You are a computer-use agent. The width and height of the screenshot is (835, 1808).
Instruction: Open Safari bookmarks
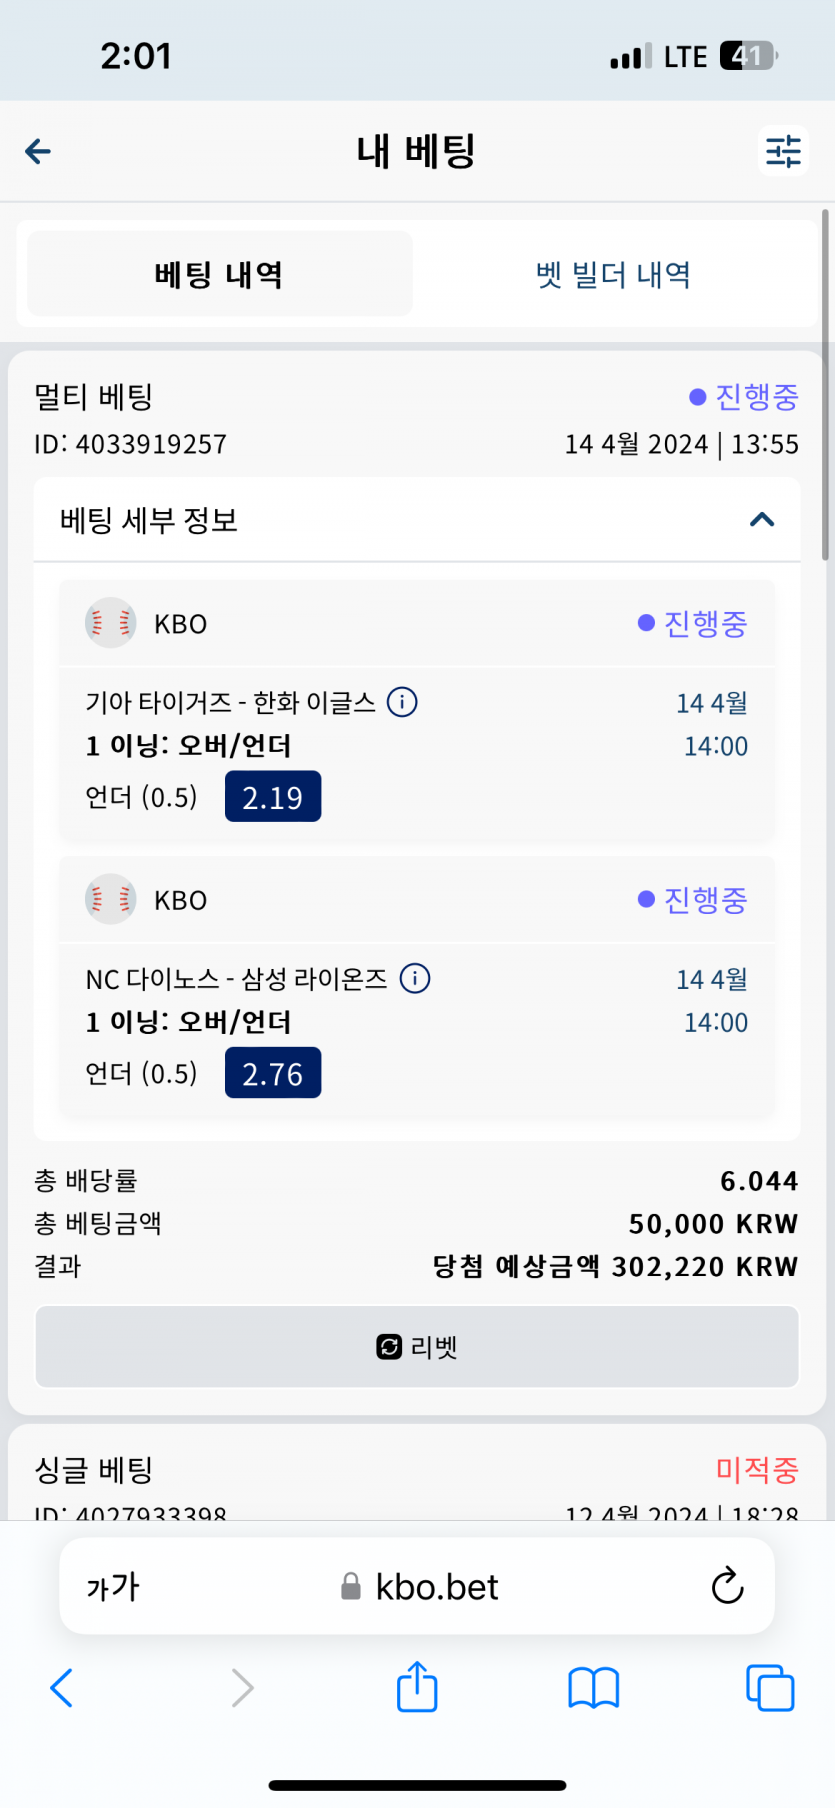(593, 1688)
